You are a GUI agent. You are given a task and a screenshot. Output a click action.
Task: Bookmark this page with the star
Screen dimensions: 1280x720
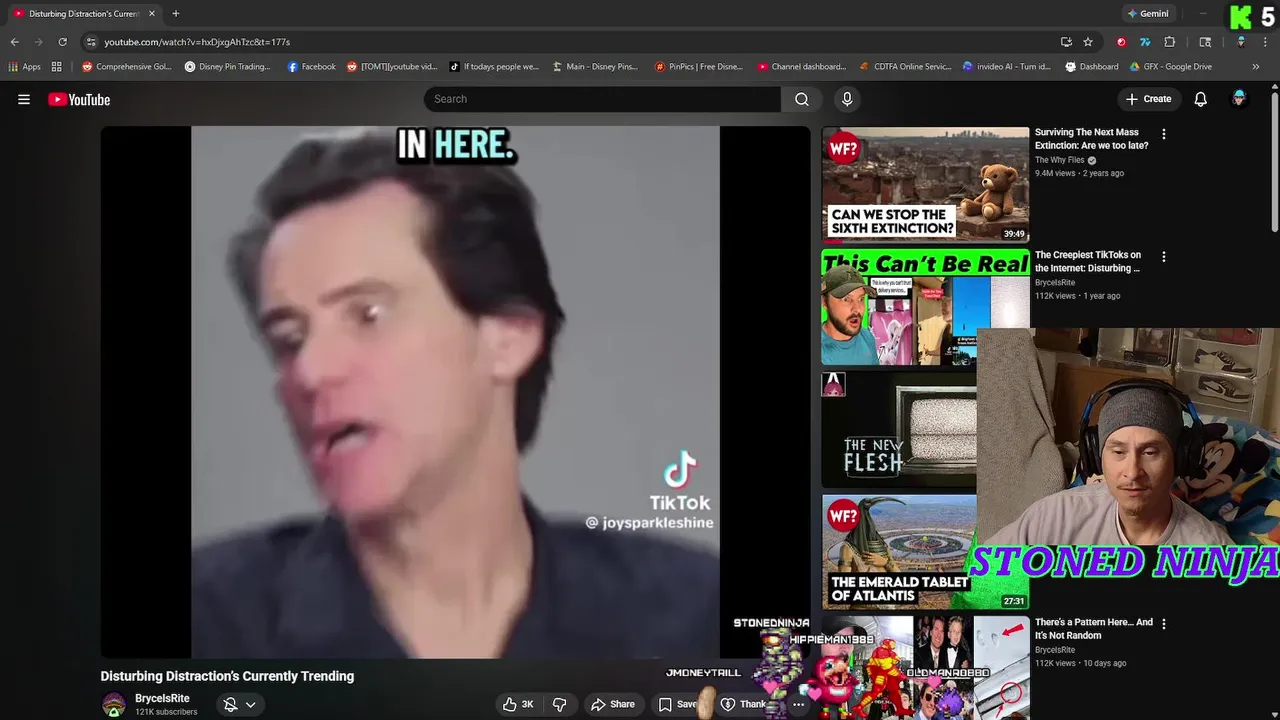point(1088,42)
